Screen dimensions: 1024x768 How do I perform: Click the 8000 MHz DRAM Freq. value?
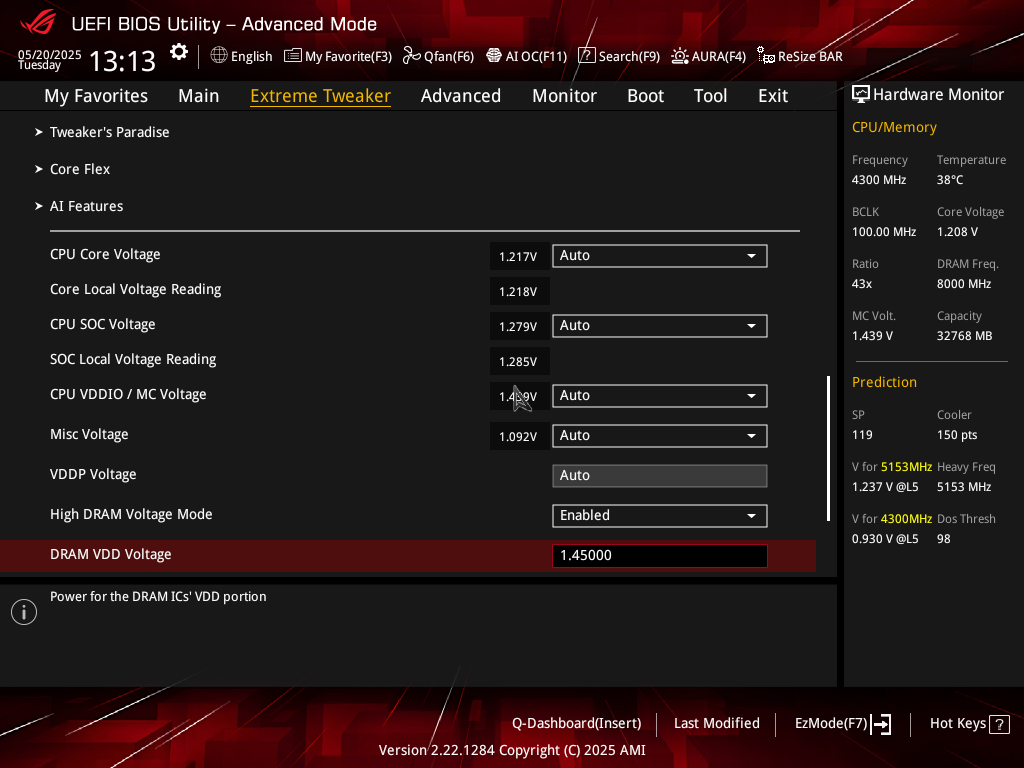point(964,284)
